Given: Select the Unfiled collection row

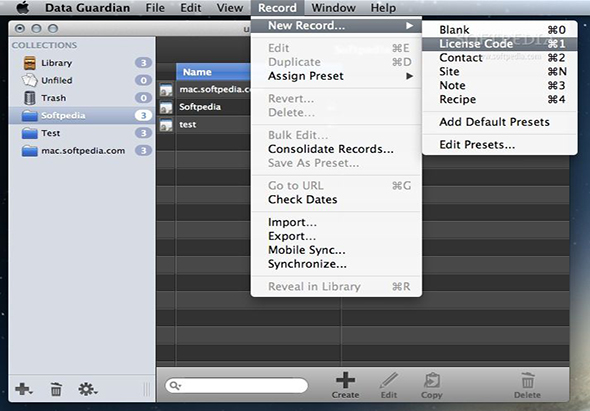Looking at the screenshot, I should [x=82, y=80].
